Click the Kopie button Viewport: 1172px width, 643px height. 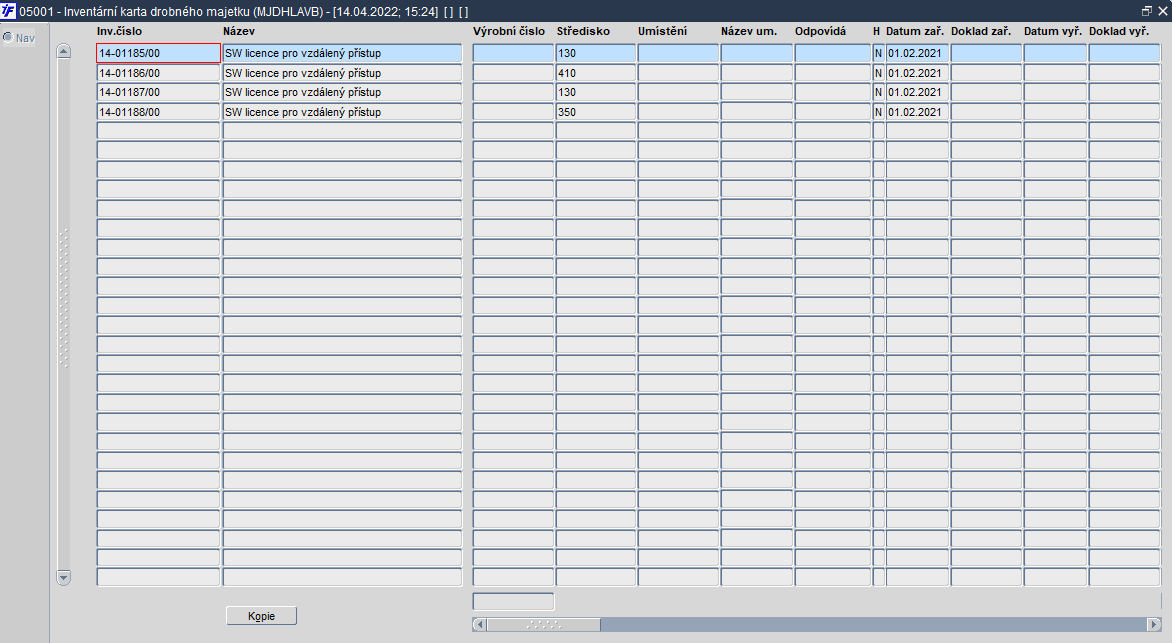(262, 616)
